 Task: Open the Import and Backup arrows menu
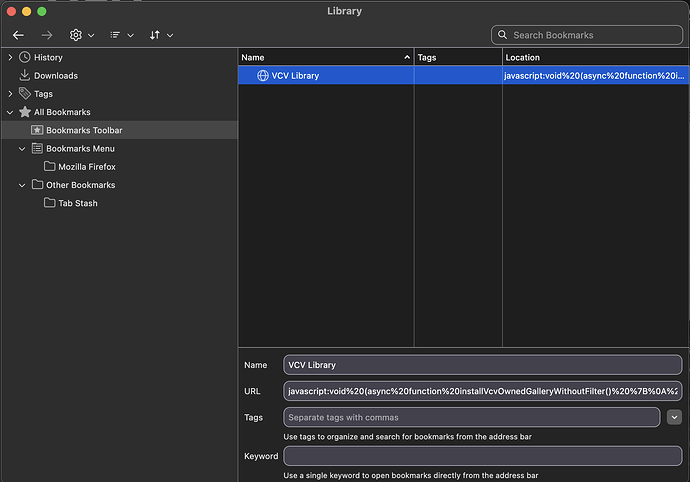[155, 35]
